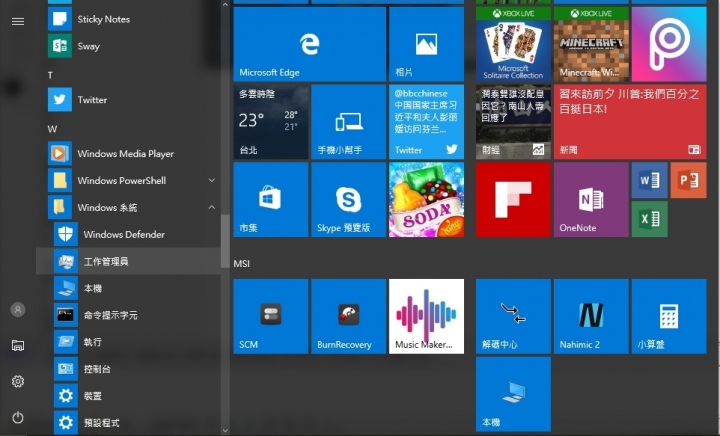Image resolution: width=720 pixels, height=436 pixels.
Task: Open the weather tile showing 台北
Action: click(x=271, y=122)
